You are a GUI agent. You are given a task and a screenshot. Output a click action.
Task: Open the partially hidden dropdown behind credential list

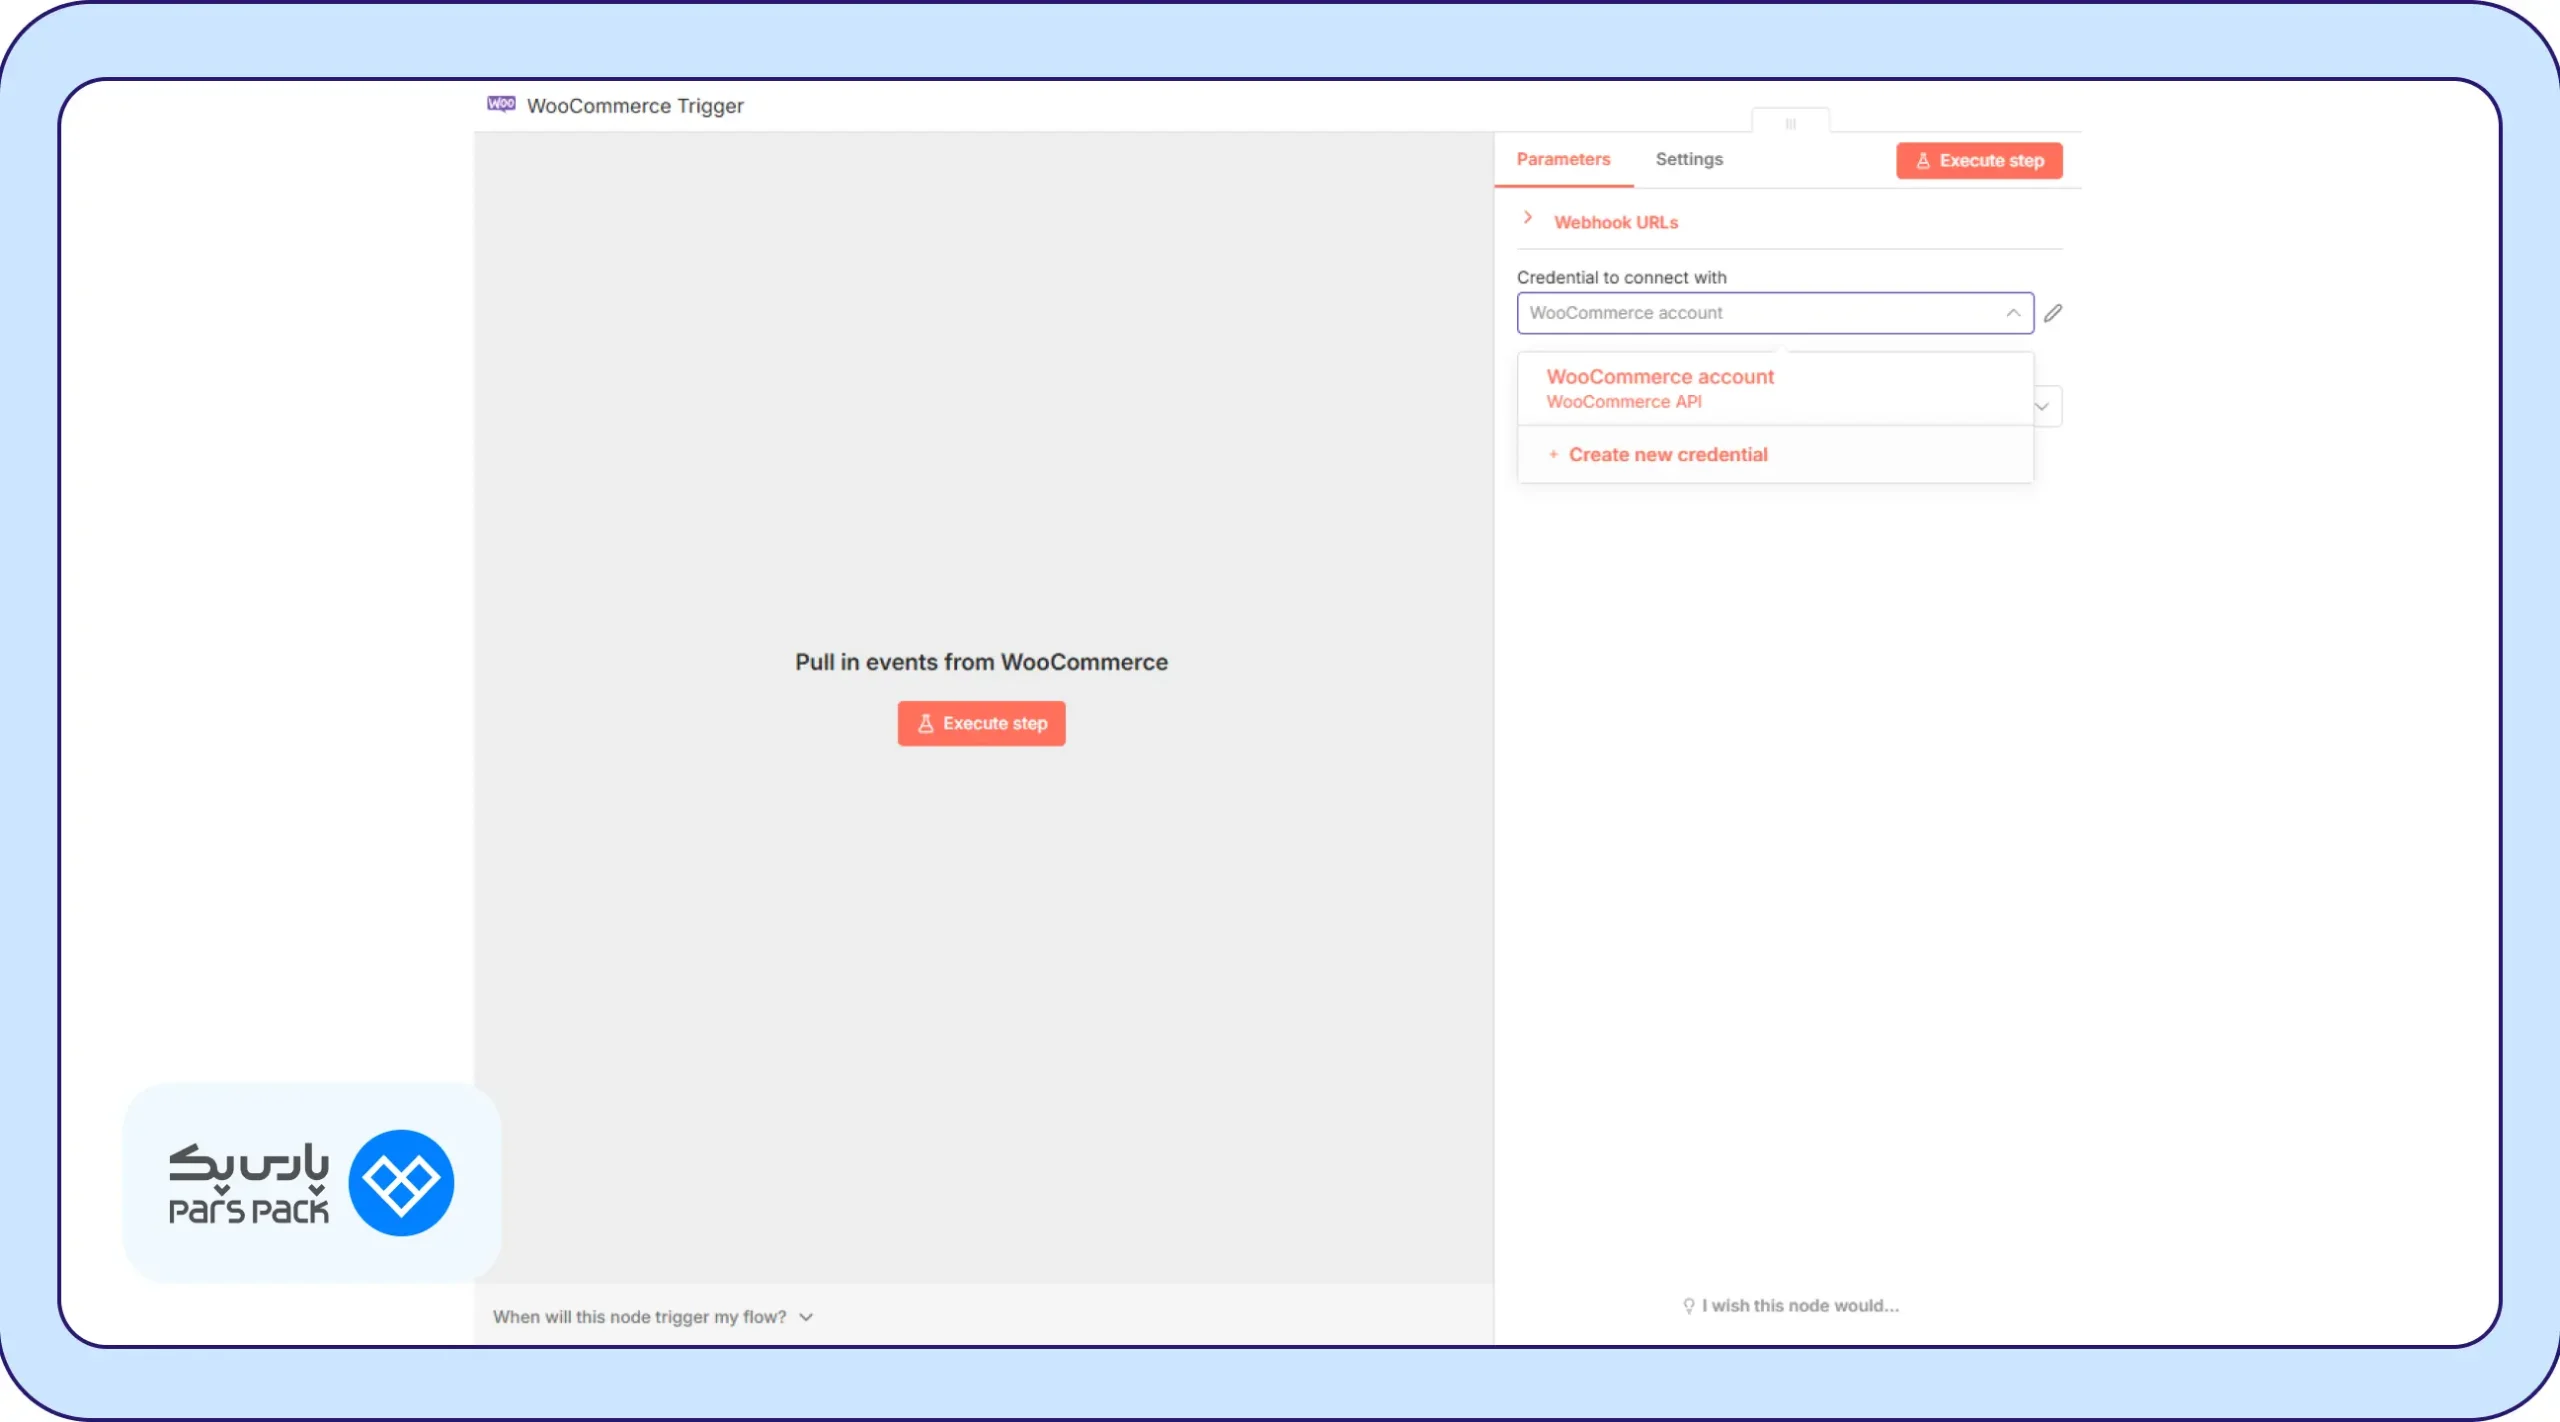click(2044, 407)
